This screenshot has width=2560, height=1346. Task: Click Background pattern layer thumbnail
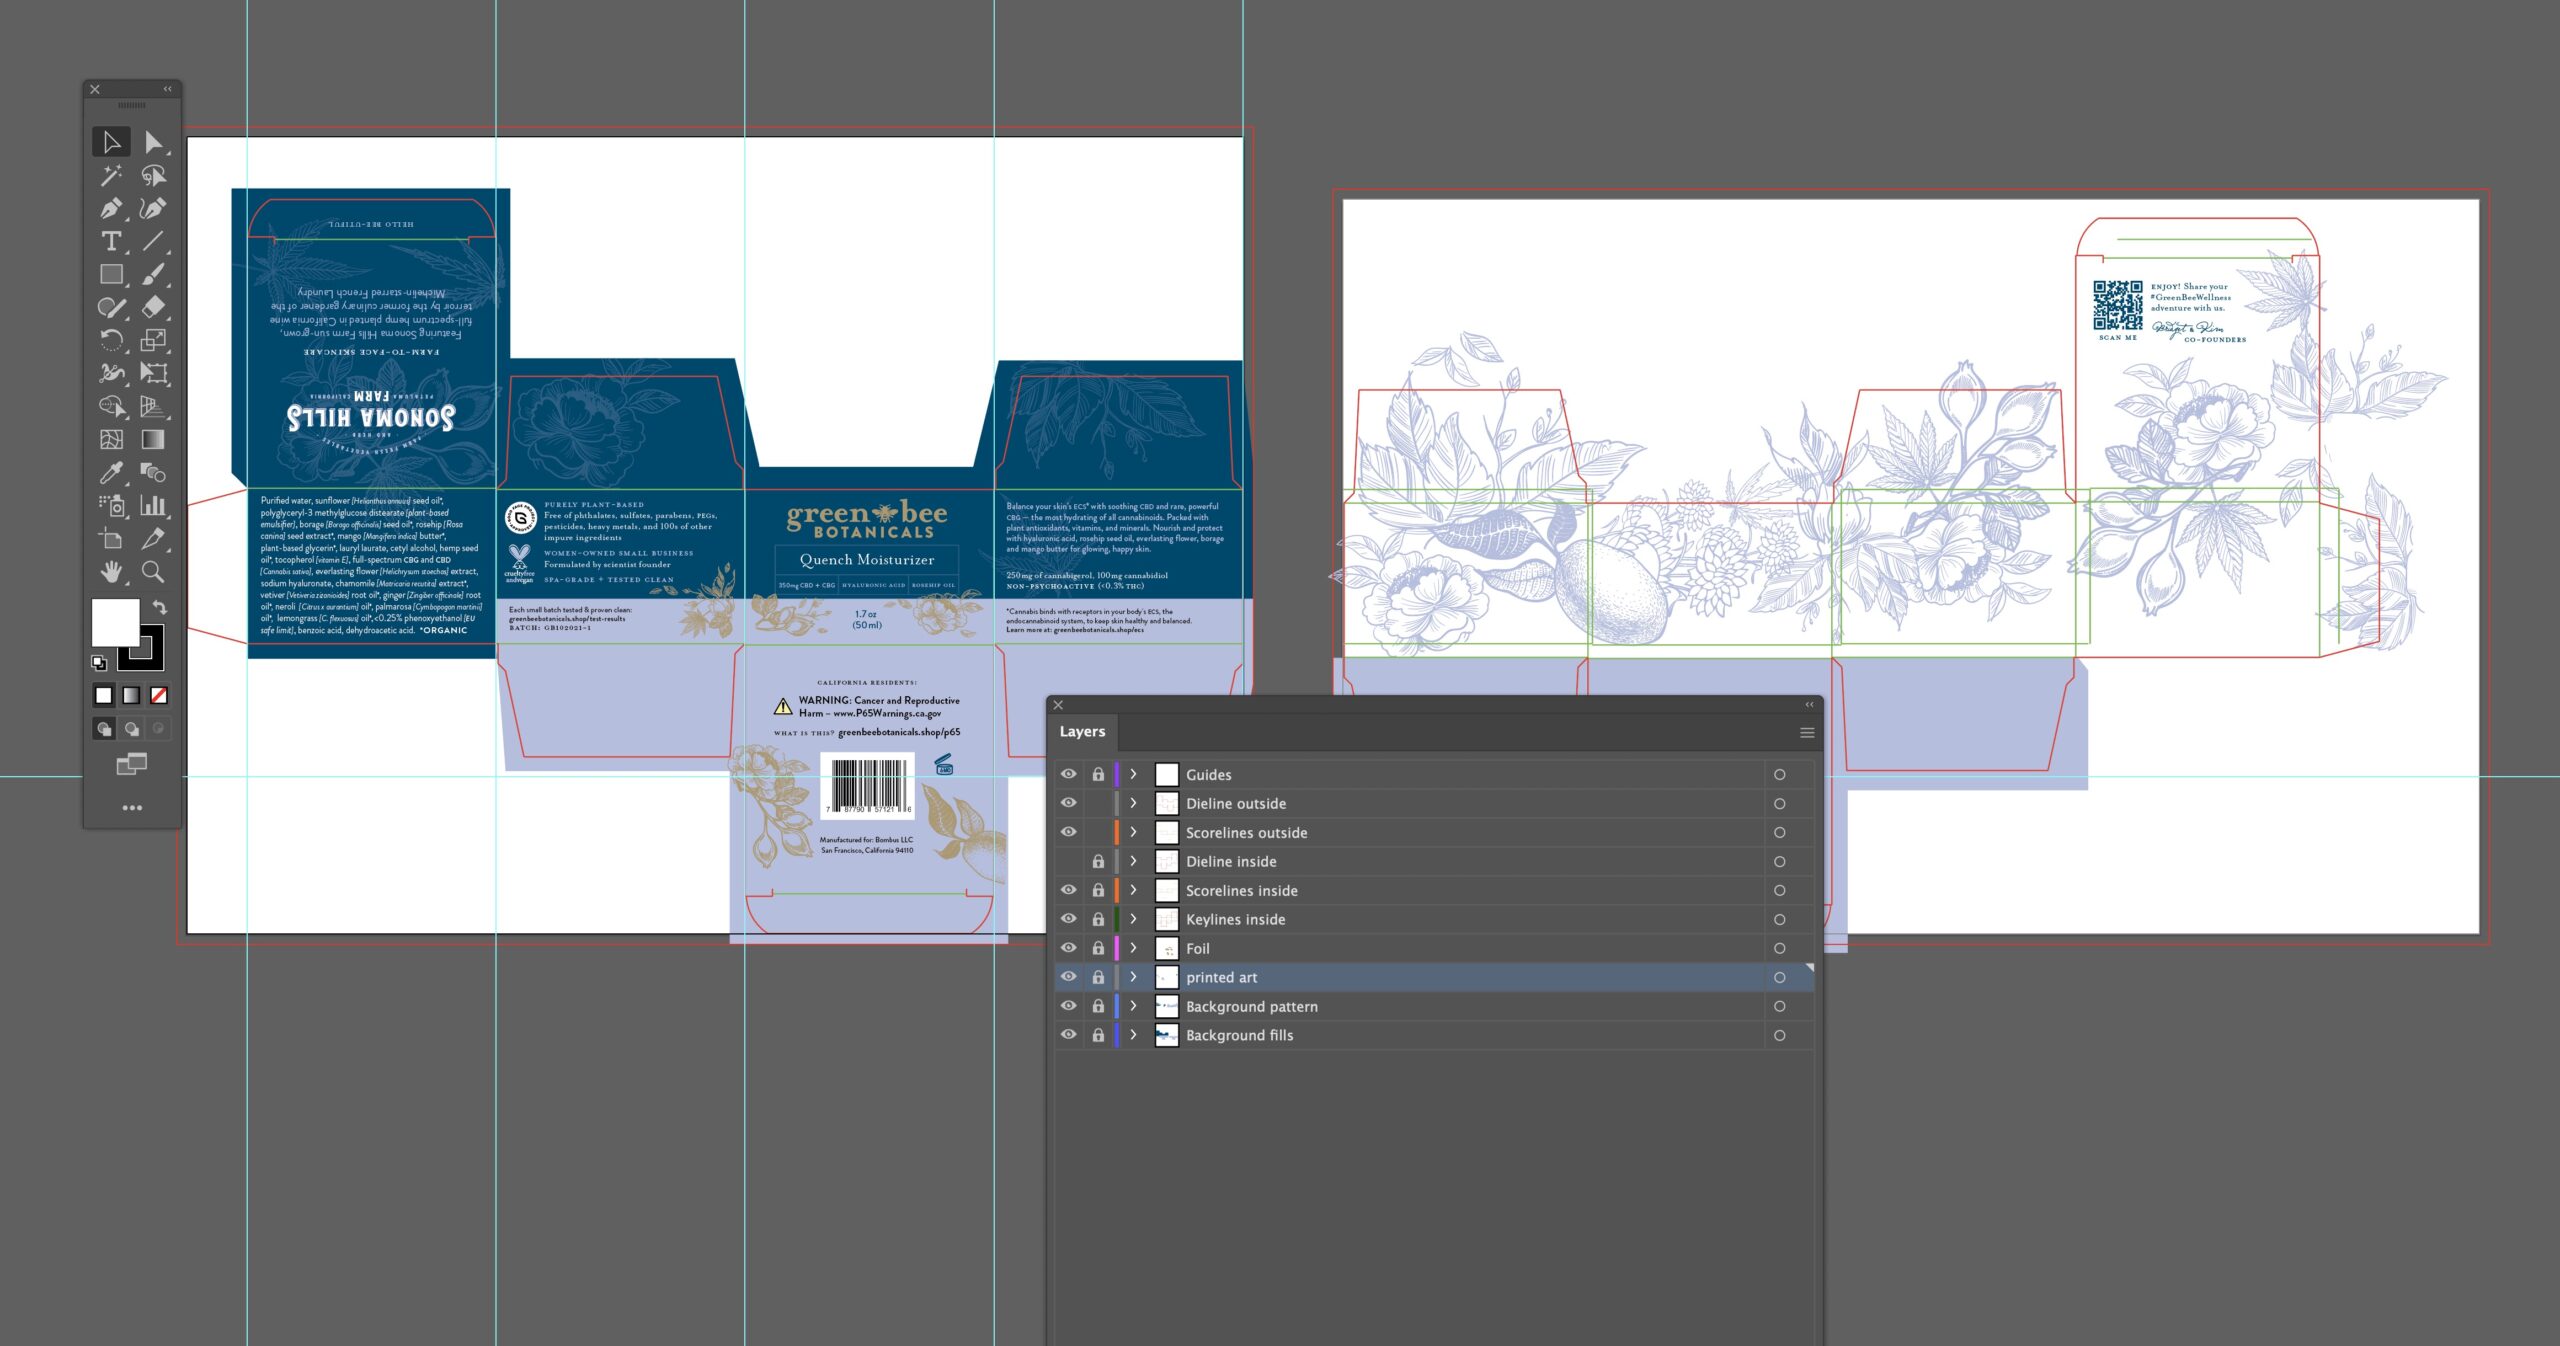click(x=1166, y=1006)
